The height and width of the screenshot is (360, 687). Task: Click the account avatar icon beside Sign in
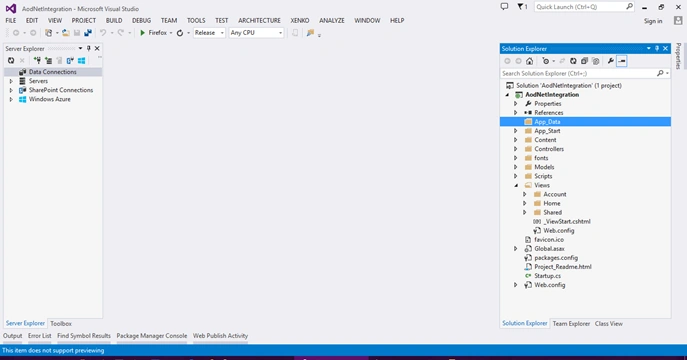coord(678,21)
